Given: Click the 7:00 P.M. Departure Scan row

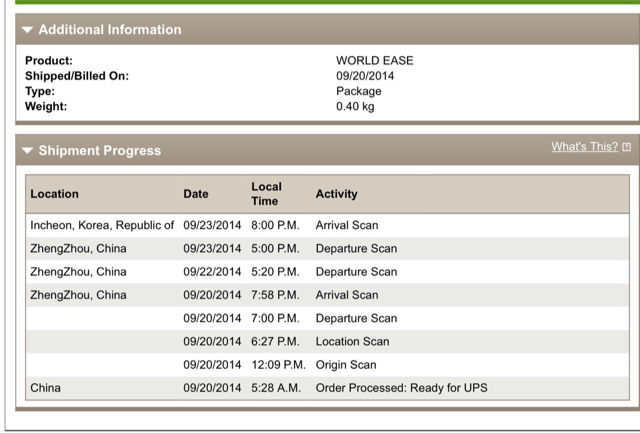Looking at the screenshot, I should point(327,318).
